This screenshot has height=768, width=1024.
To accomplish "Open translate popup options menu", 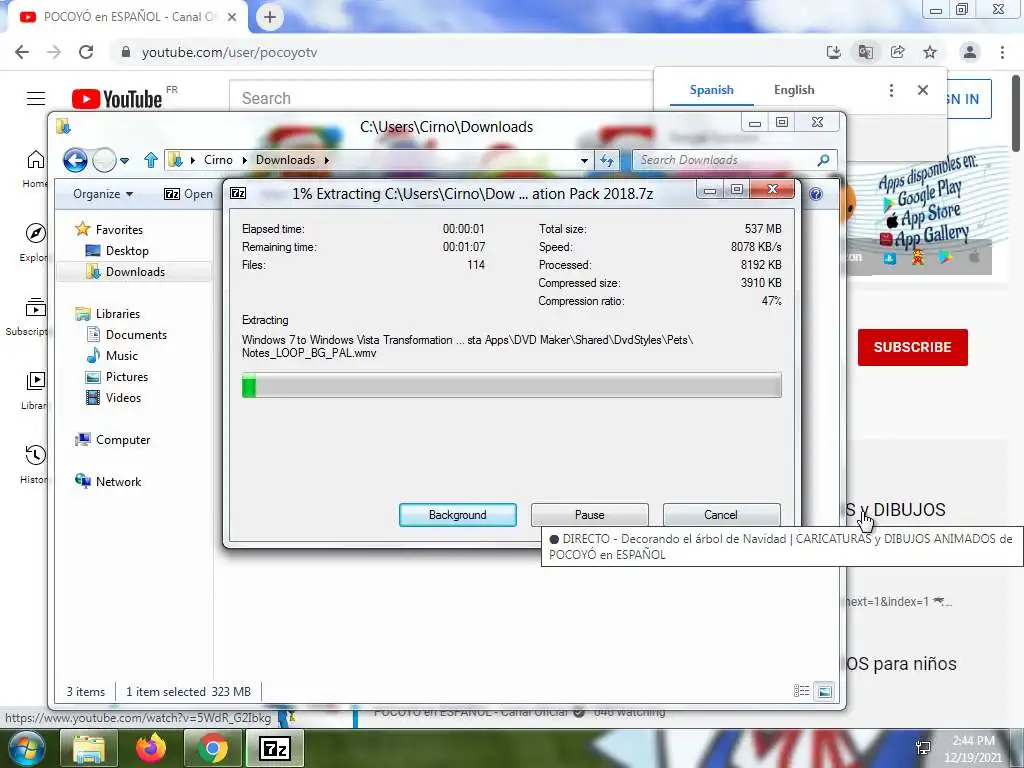I will pyautogui.click(x=891, y=90).
